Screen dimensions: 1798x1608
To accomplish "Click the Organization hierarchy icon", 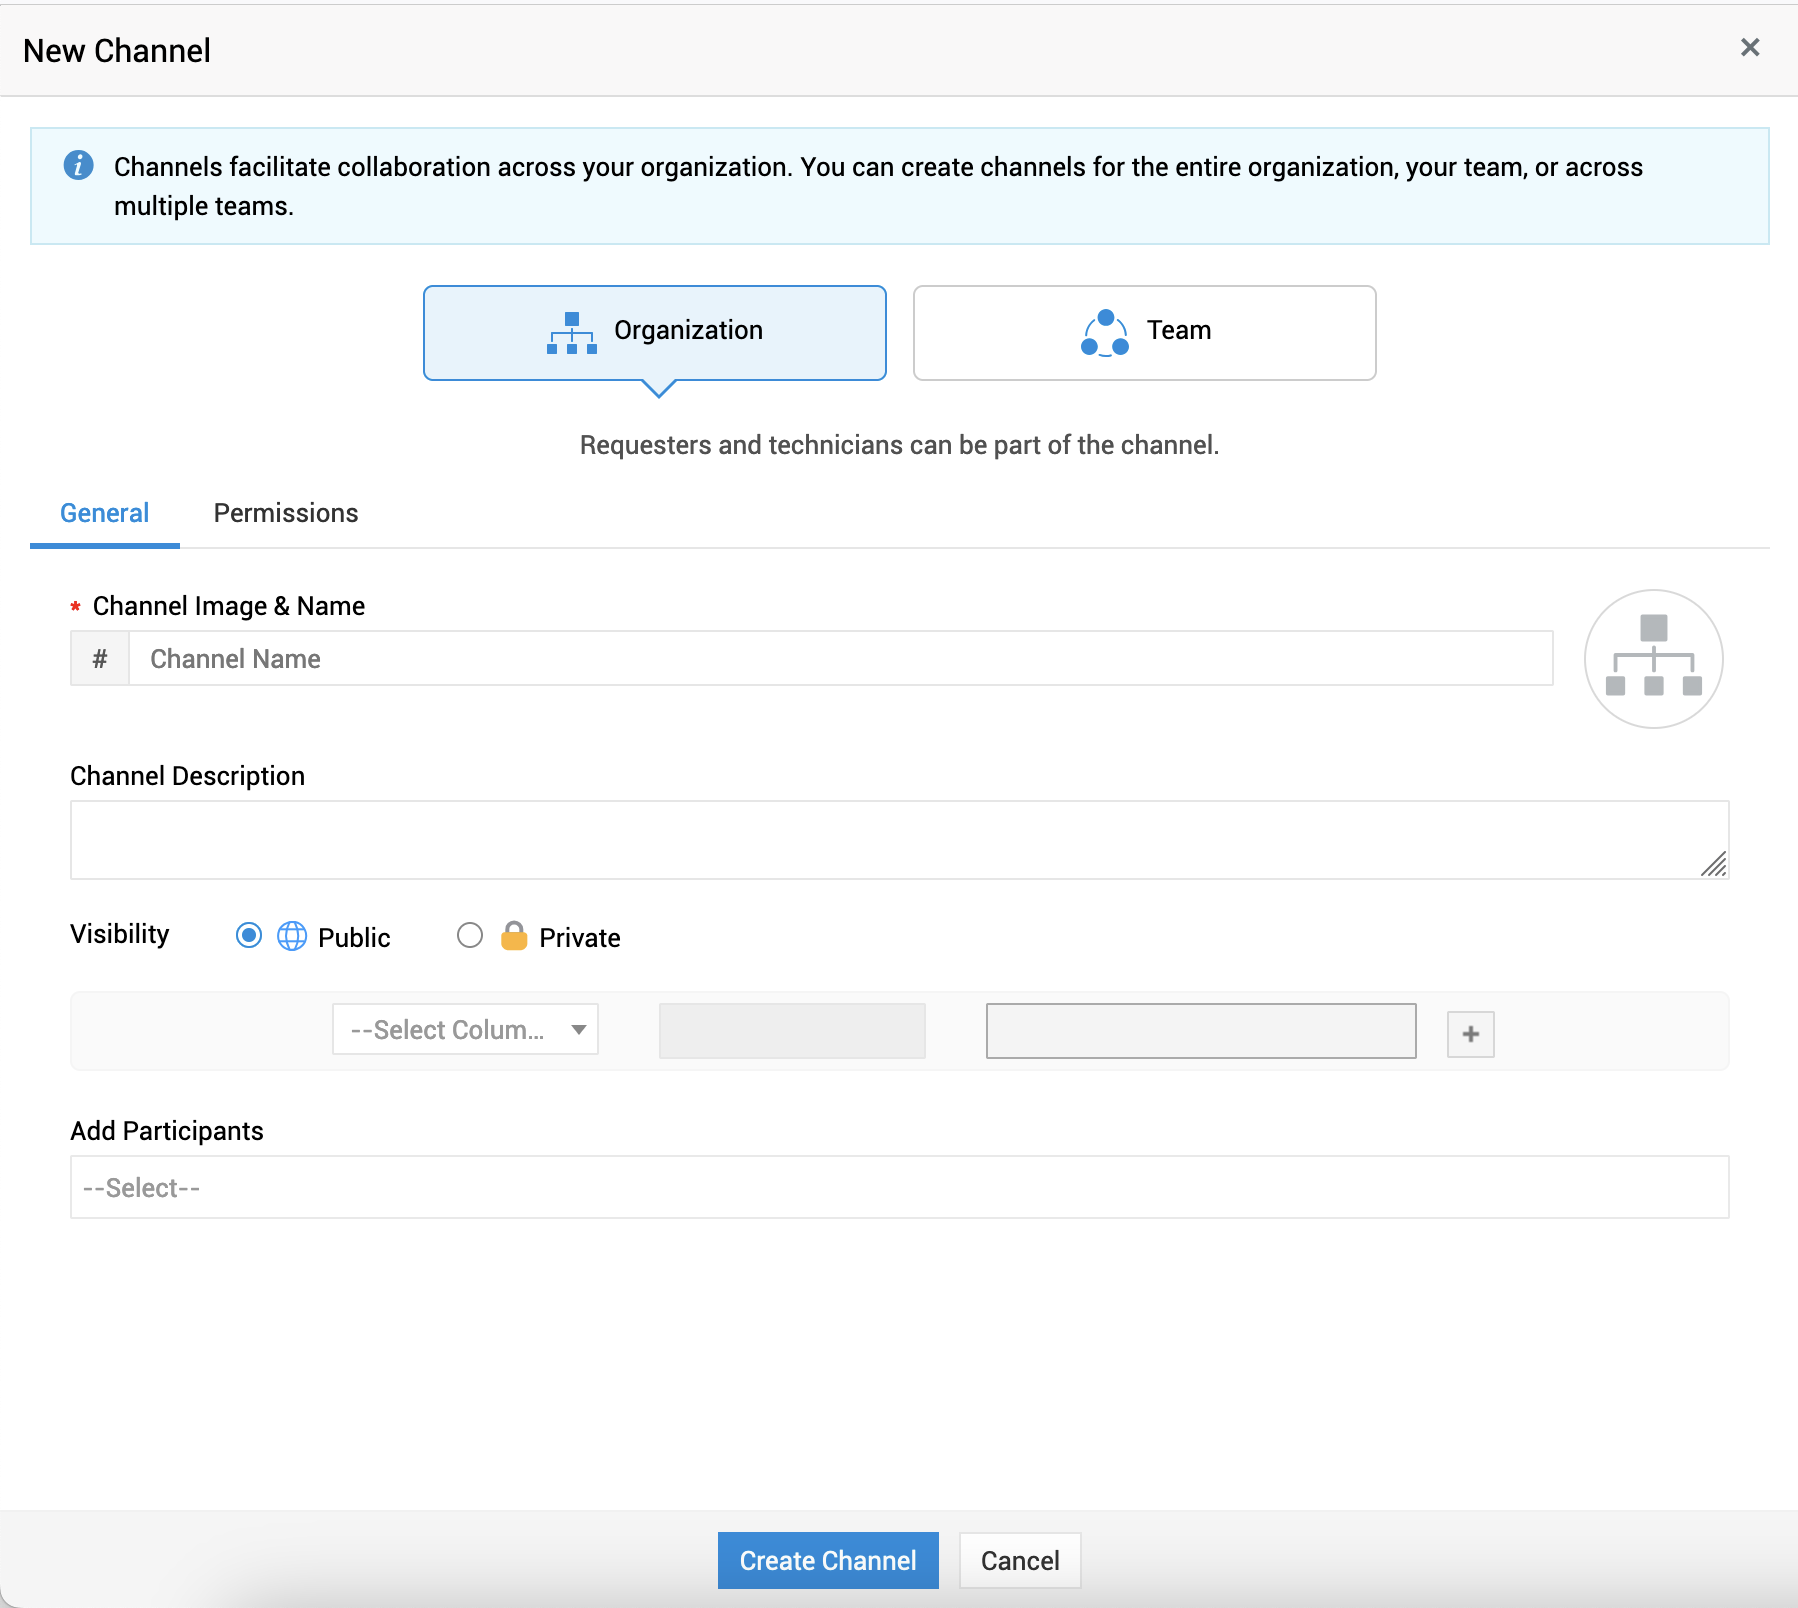I will pyautogui.click(x=572, y=332).
